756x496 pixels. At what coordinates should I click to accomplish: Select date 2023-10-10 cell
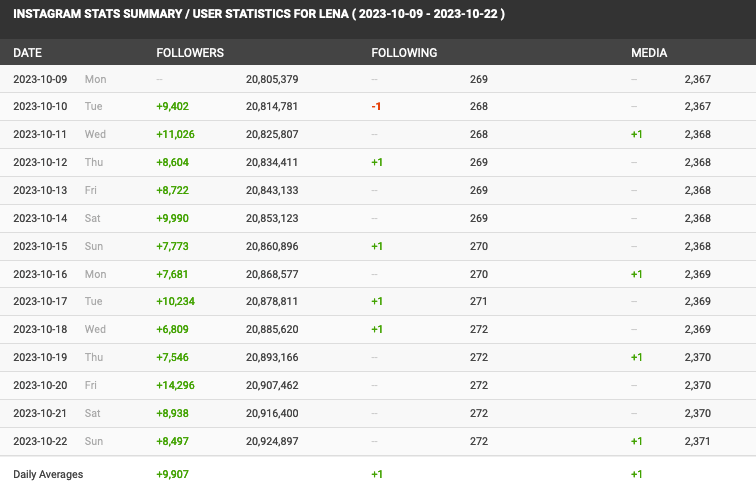pyautogui.click(x=40, y=106)
